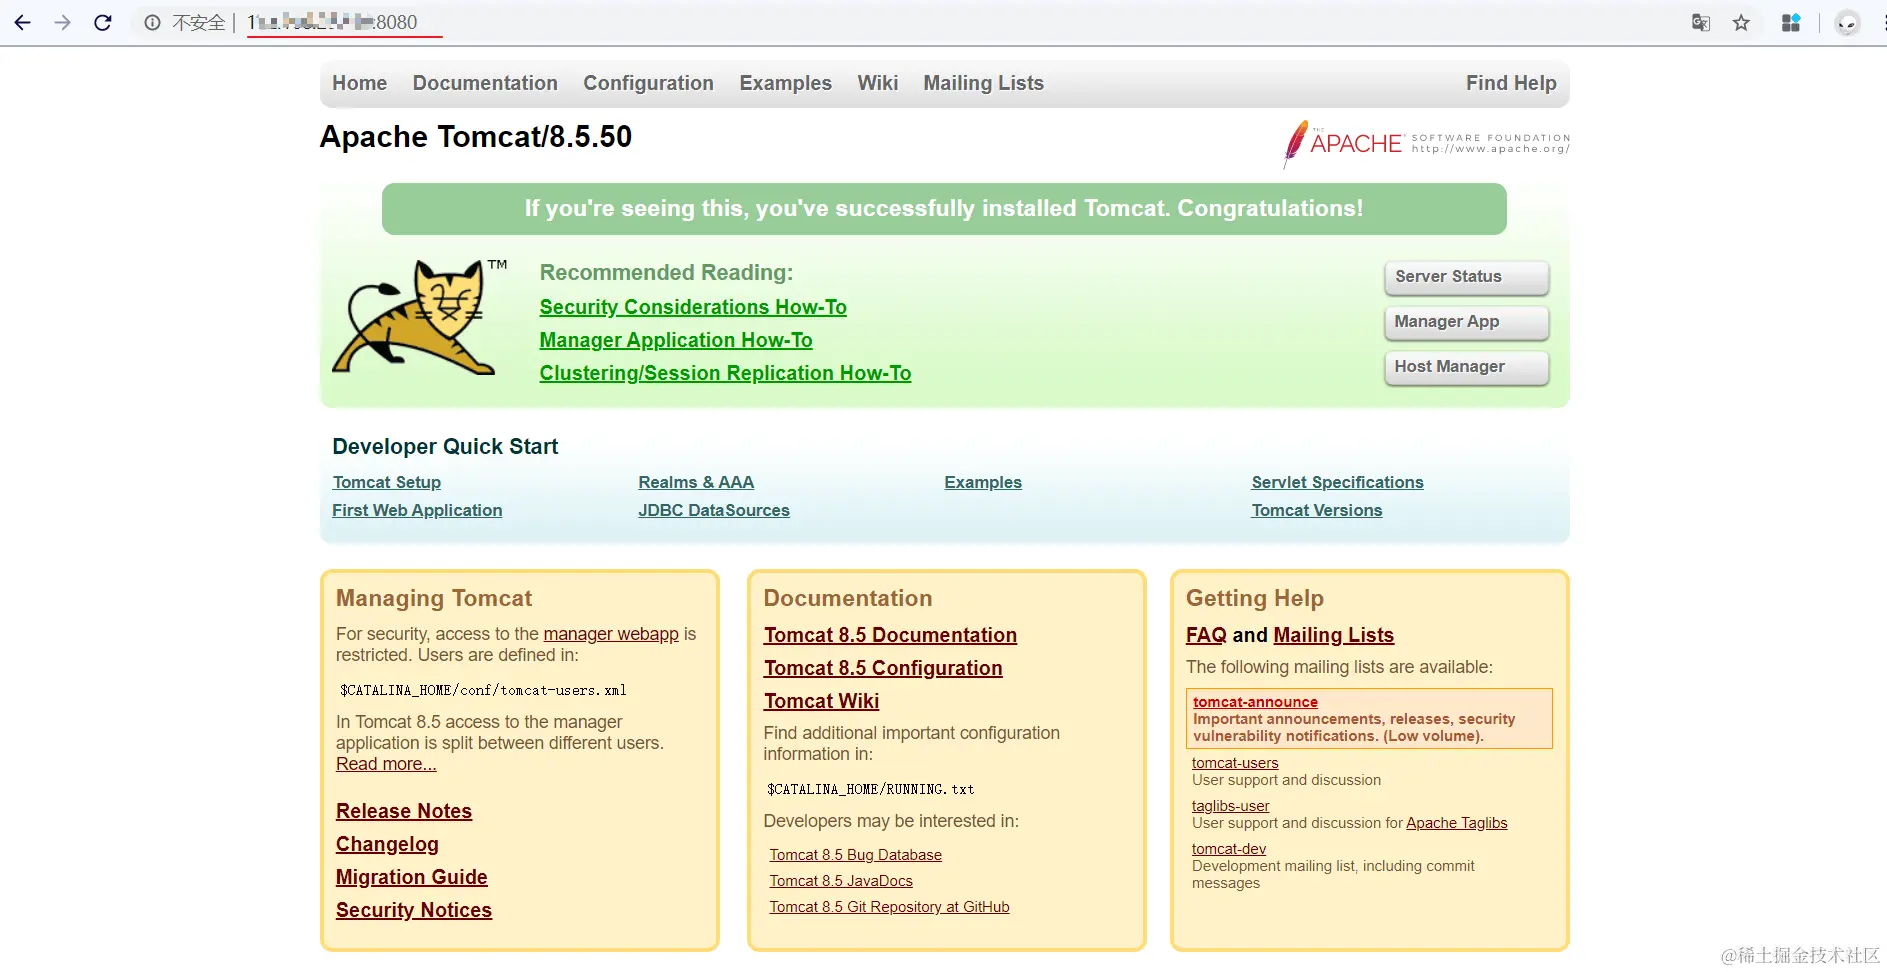Follow the manager webapp link
1887x972 pixels.
click(611, 634)
